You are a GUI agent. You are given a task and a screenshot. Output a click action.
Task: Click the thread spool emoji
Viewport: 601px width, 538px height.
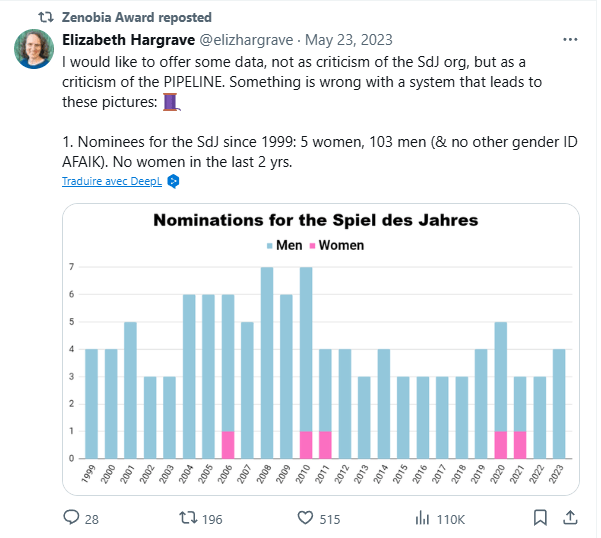pos(168,102)
